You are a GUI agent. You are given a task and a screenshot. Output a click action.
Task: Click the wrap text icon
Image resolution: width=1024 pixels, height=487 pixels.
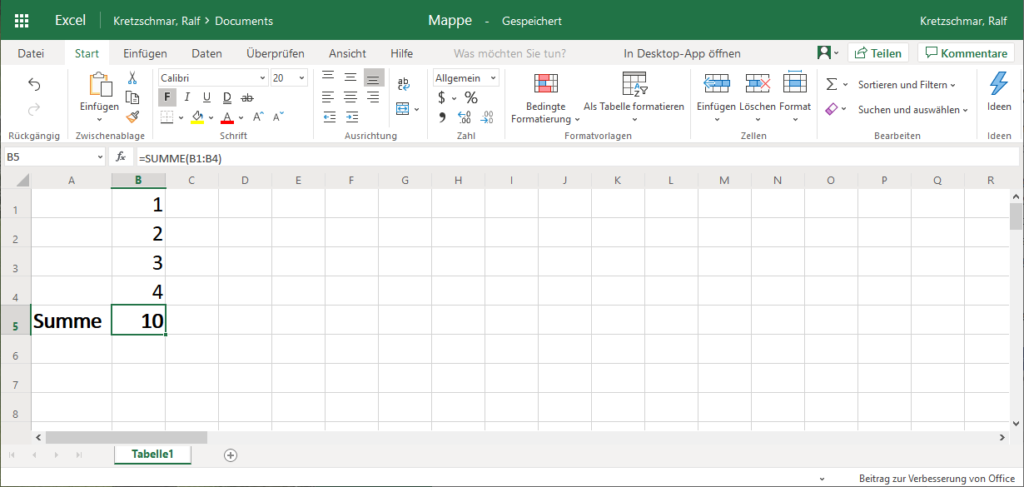(403, 85)
